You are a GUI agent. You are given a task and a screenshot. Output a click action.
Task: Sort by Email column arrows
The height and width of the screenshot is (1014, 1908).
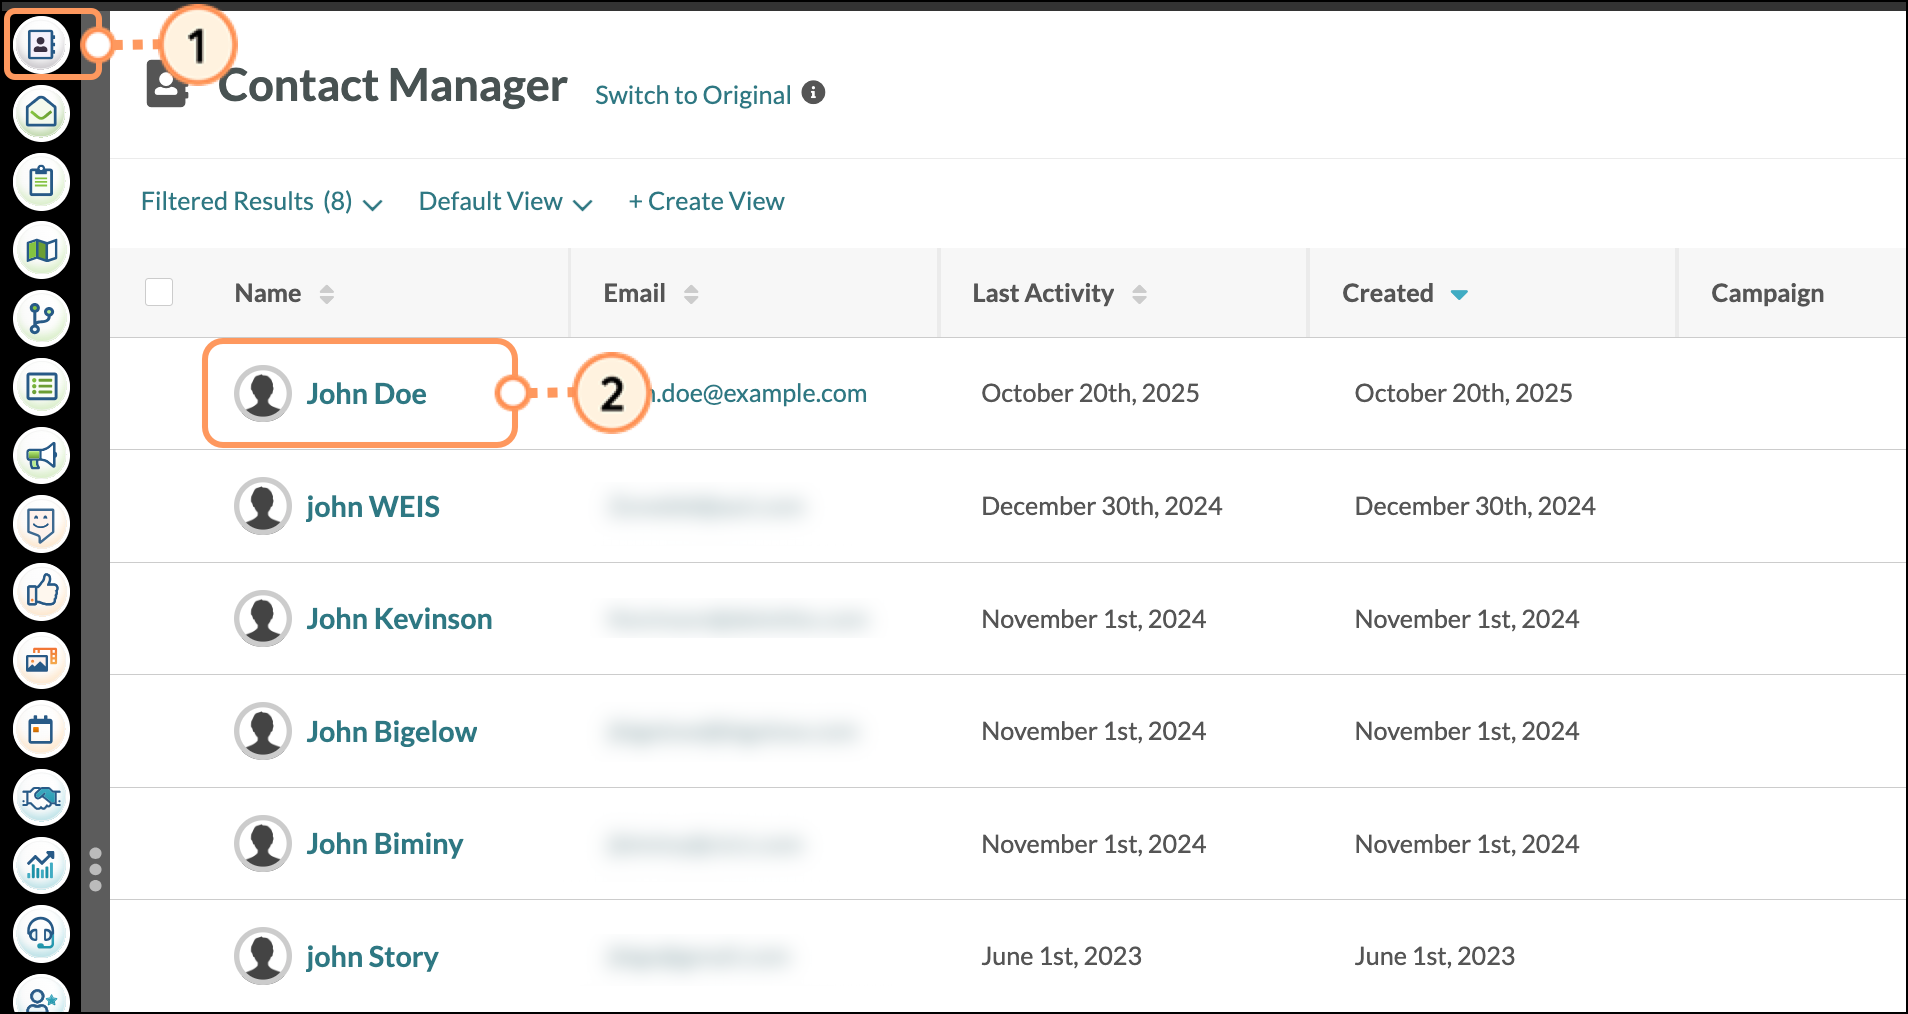(690, 294)
